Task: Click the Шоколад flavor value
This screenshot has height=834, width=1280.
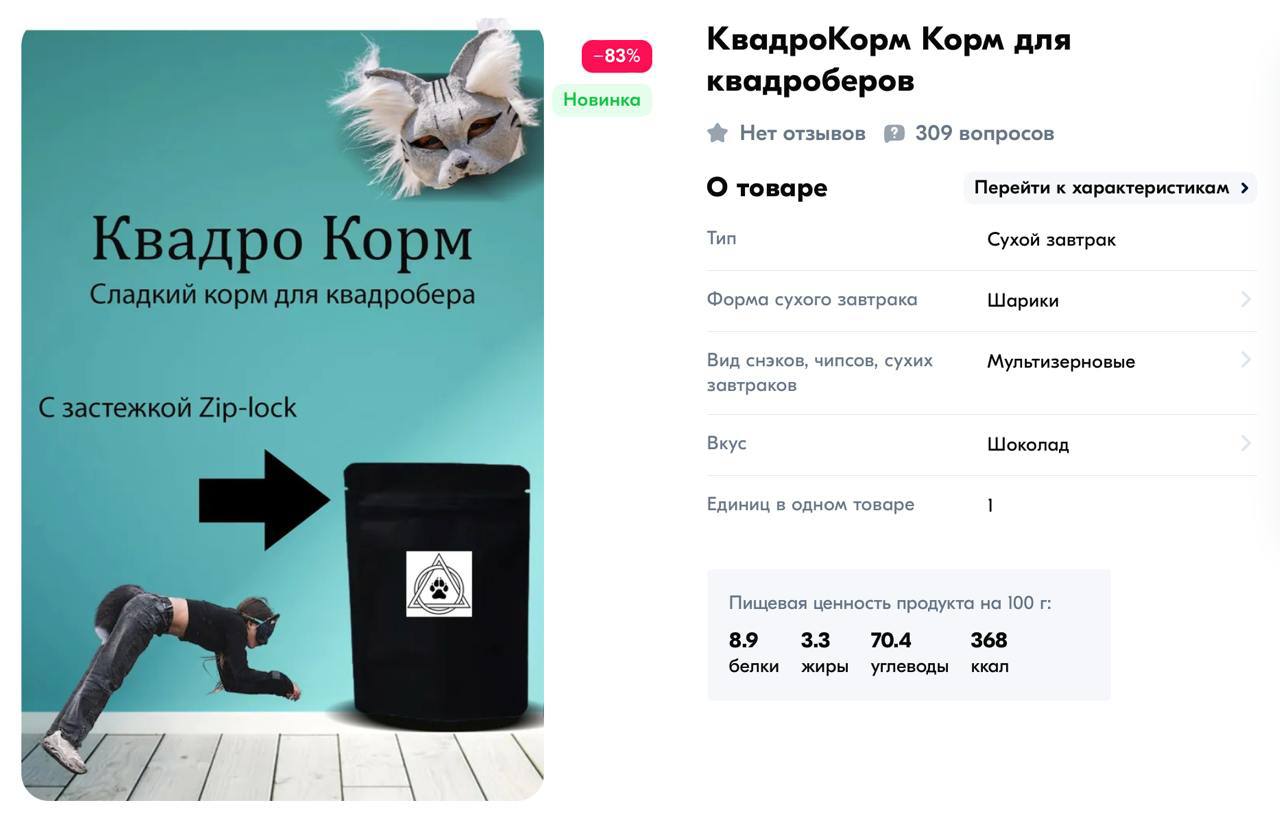Action: (1028, 445)
